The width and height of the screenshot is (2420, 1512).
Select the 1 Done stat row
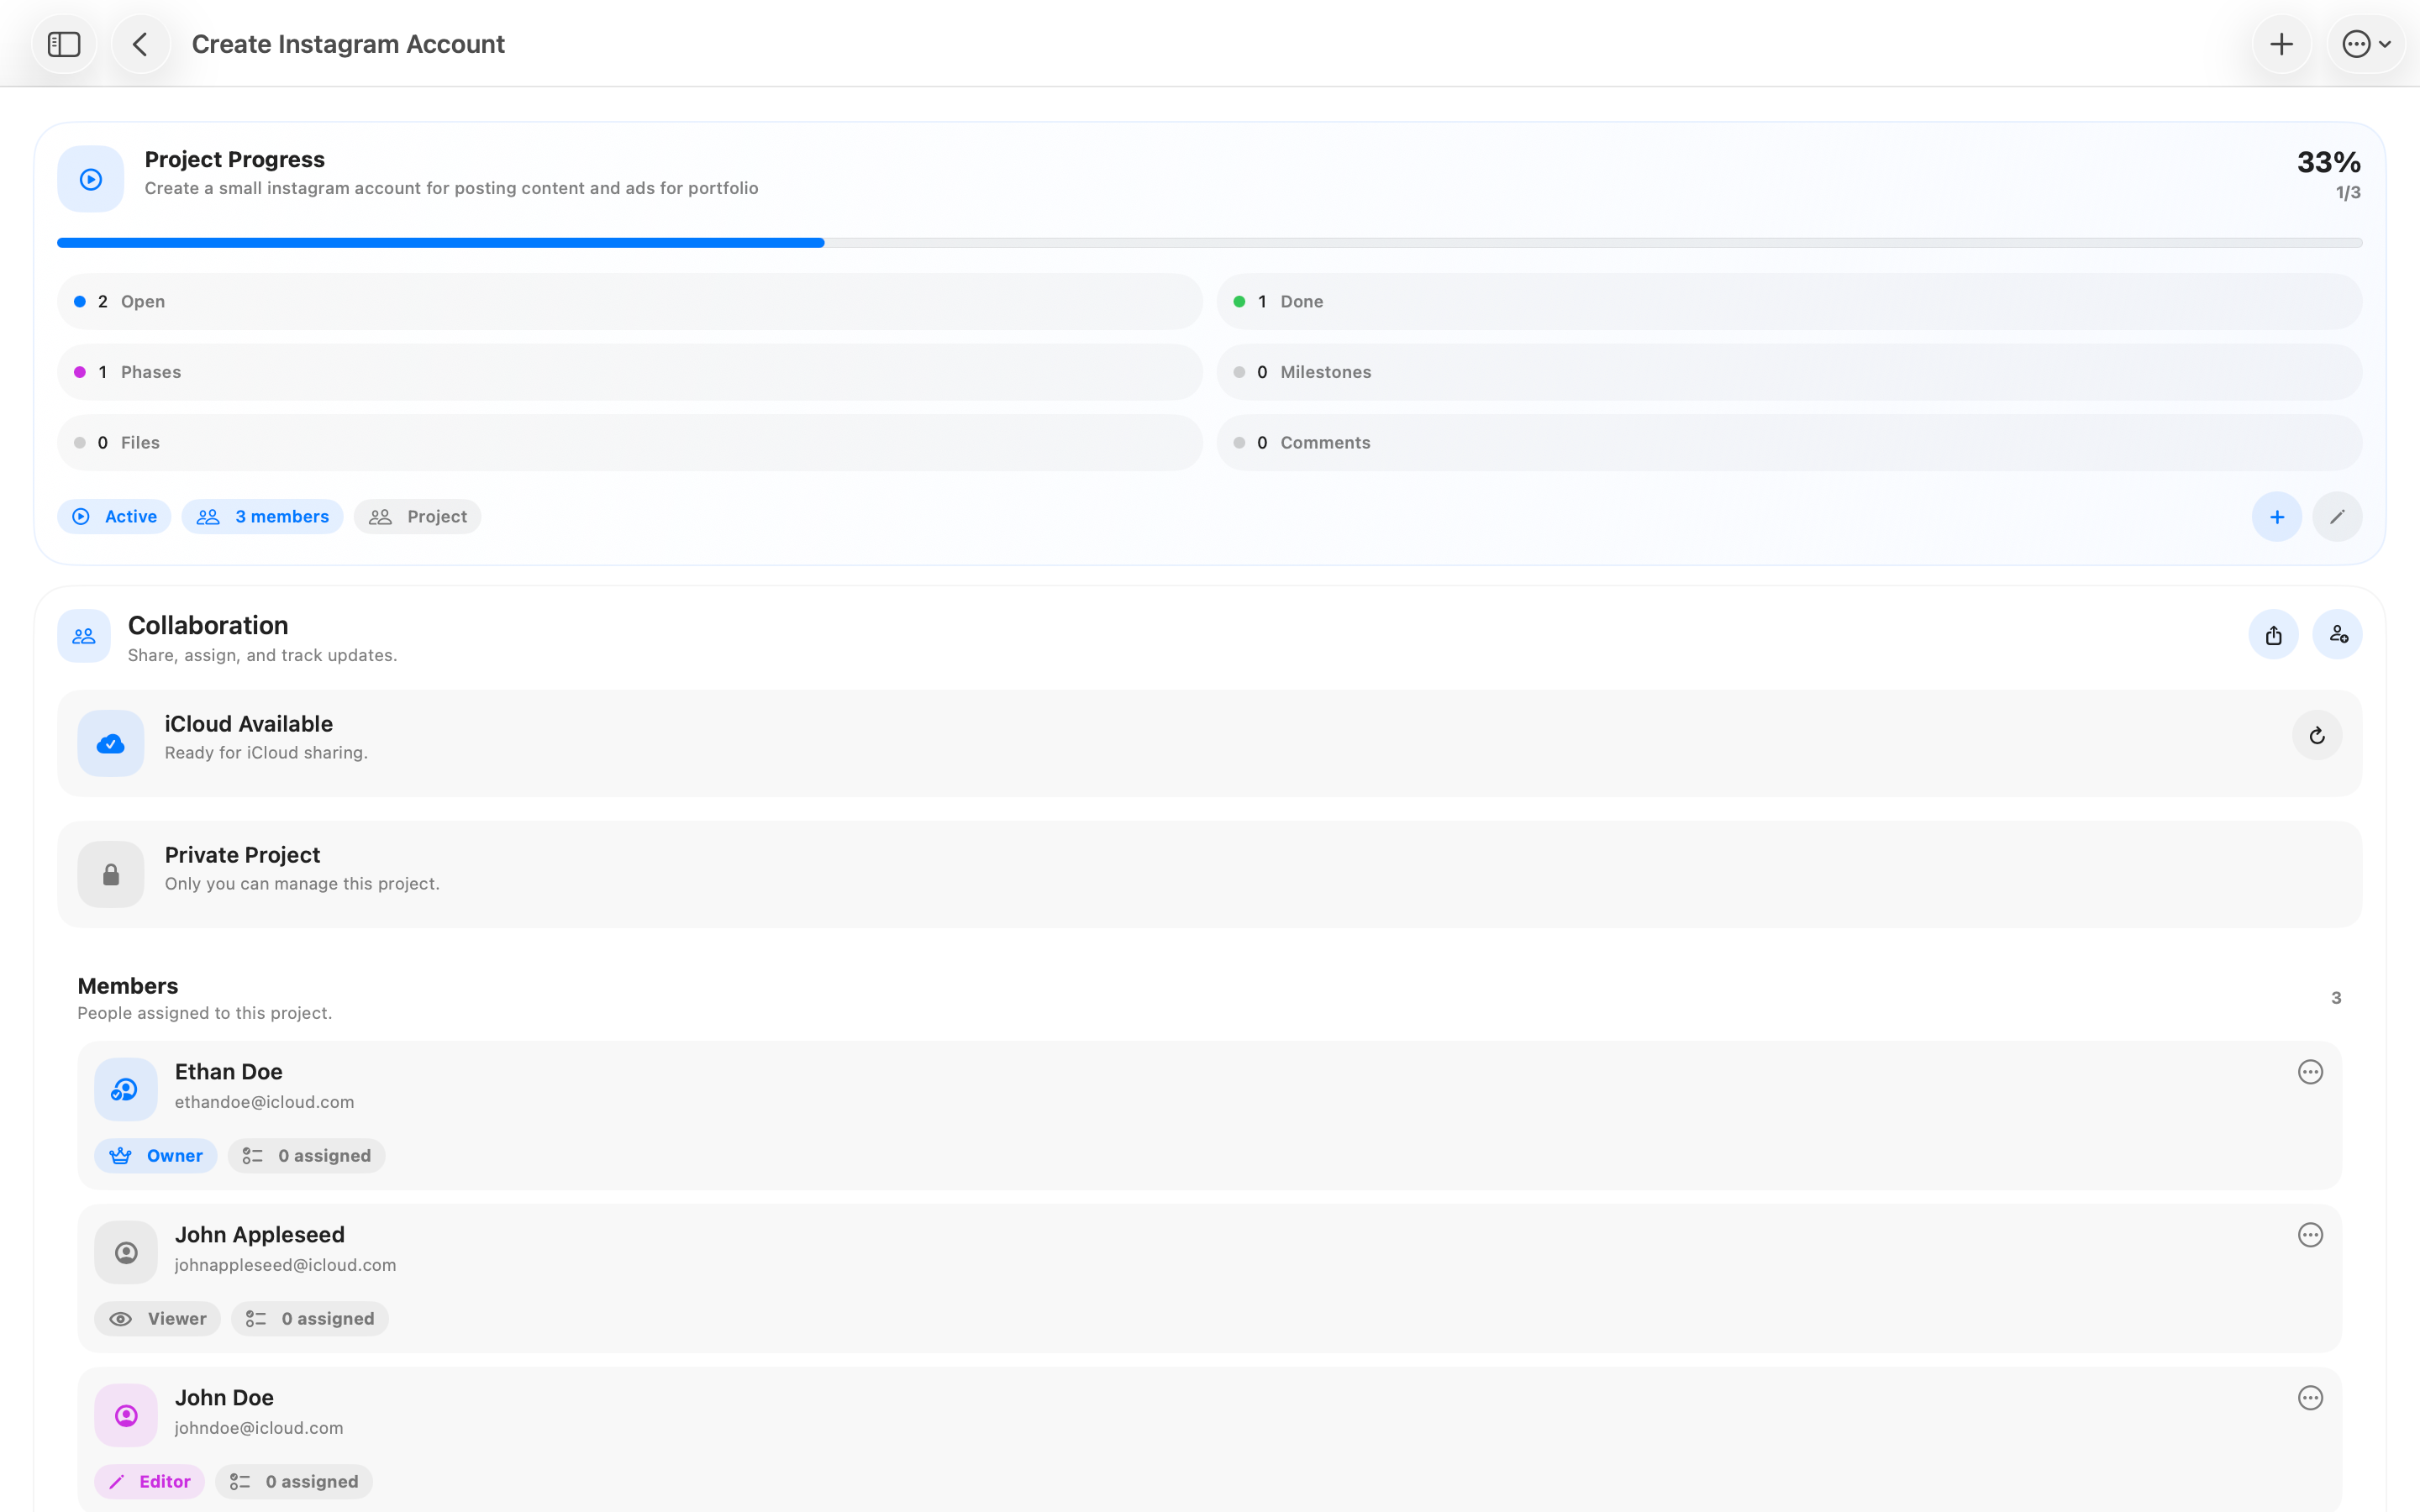pos(1789,302)
